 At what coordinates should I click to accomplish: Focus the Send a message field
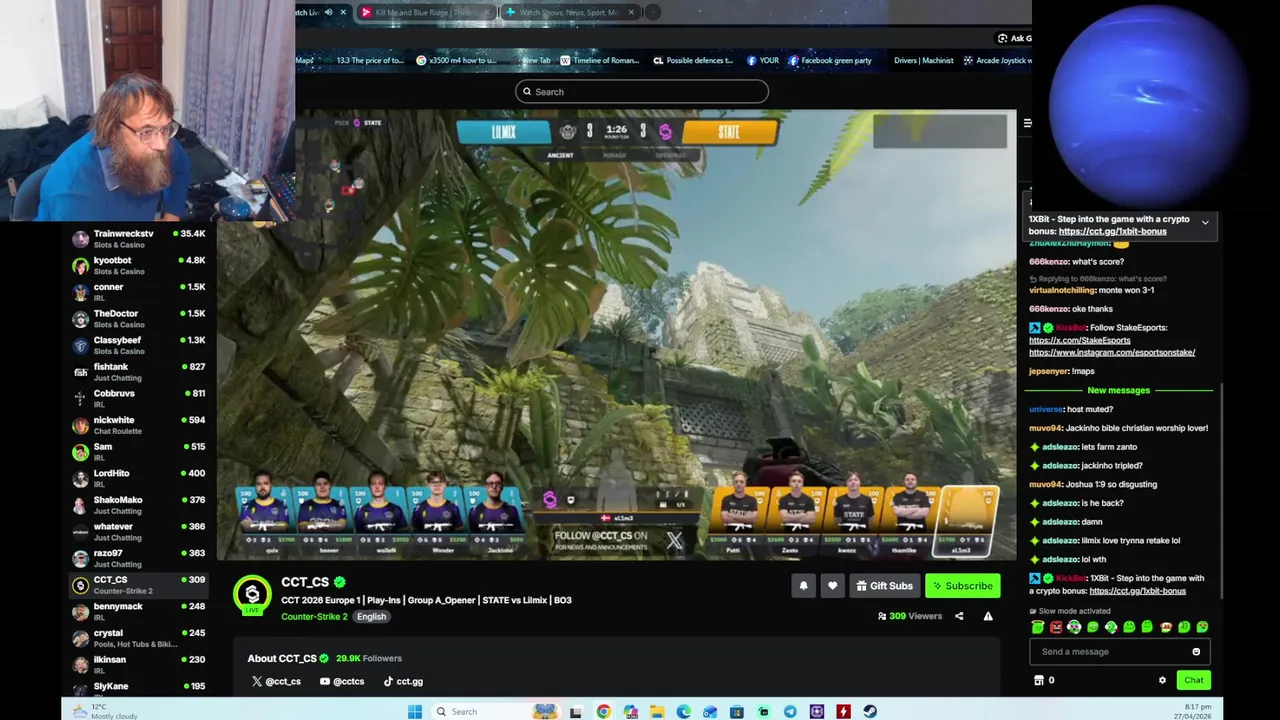pos(1119,652)
